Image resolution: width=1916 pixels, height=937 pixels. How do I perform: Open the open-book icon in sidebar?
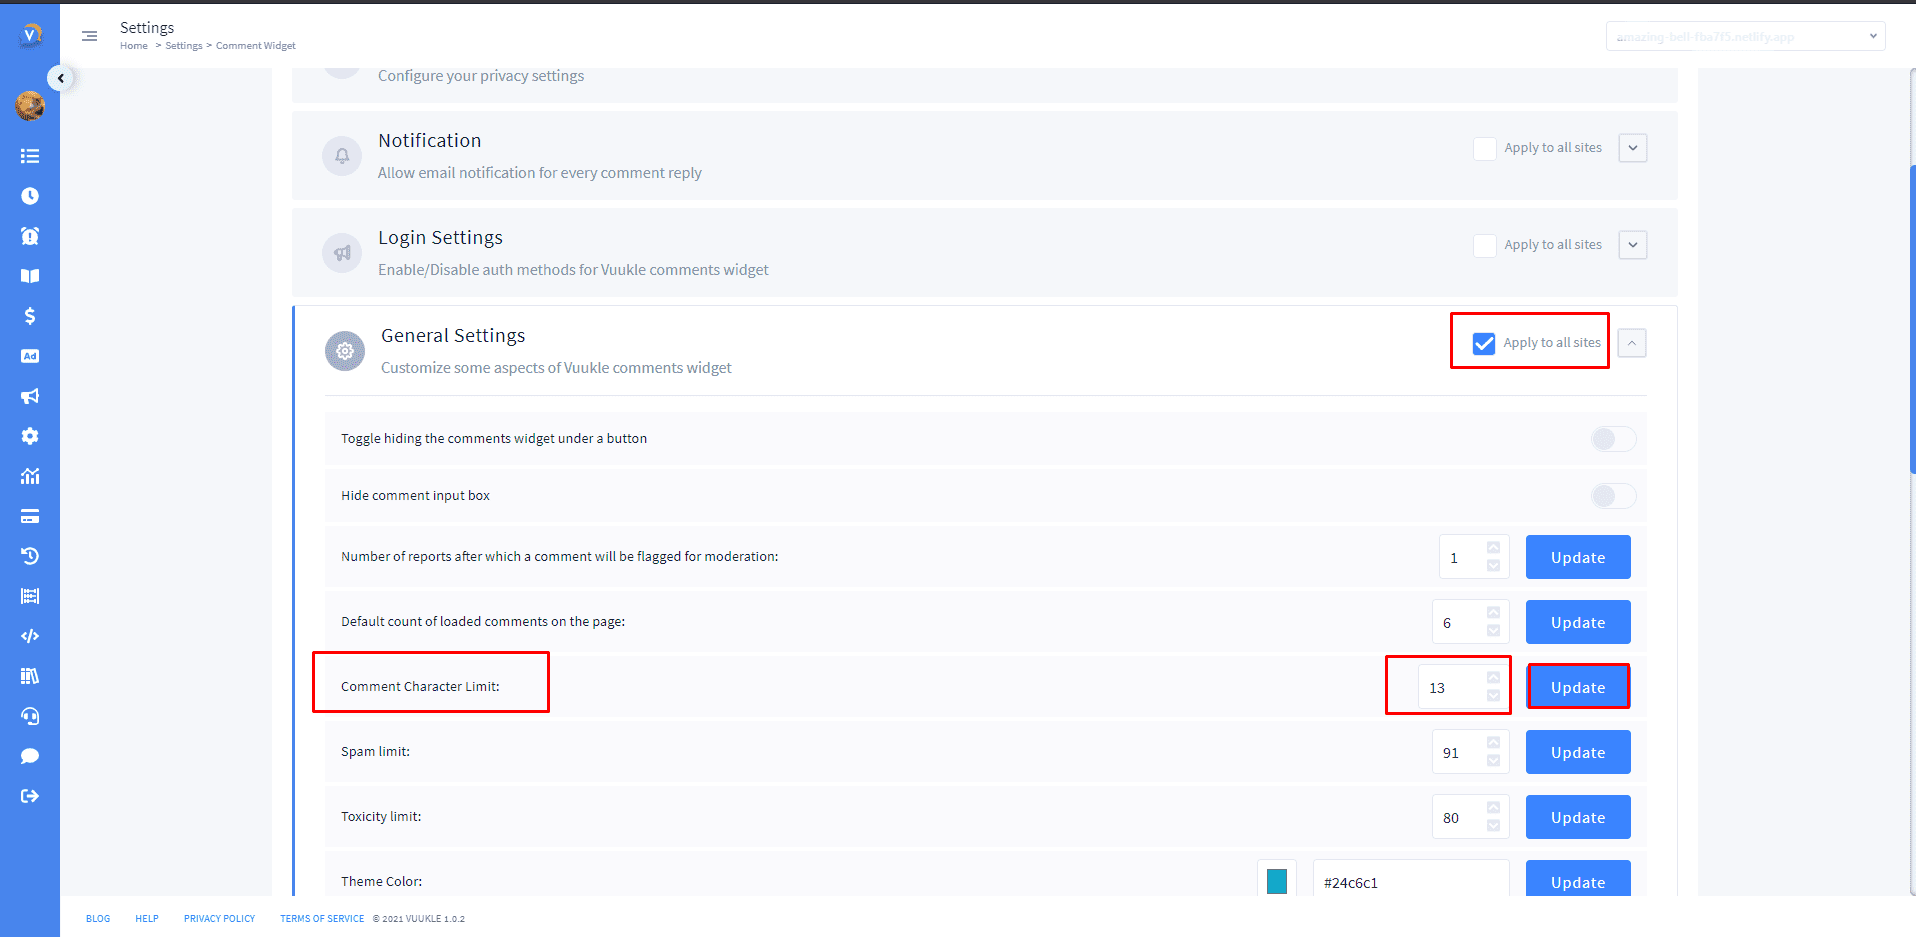[x=30, y=276]
